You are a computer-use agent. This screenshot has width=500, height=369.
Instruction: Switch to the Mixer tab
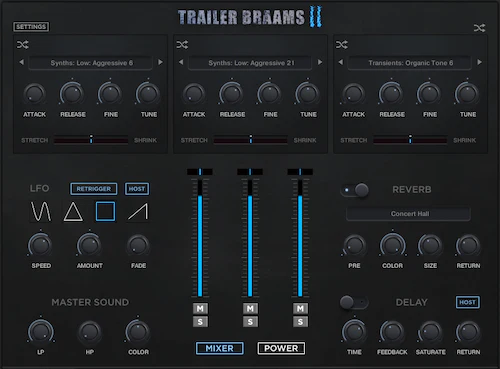click(220, 348)
